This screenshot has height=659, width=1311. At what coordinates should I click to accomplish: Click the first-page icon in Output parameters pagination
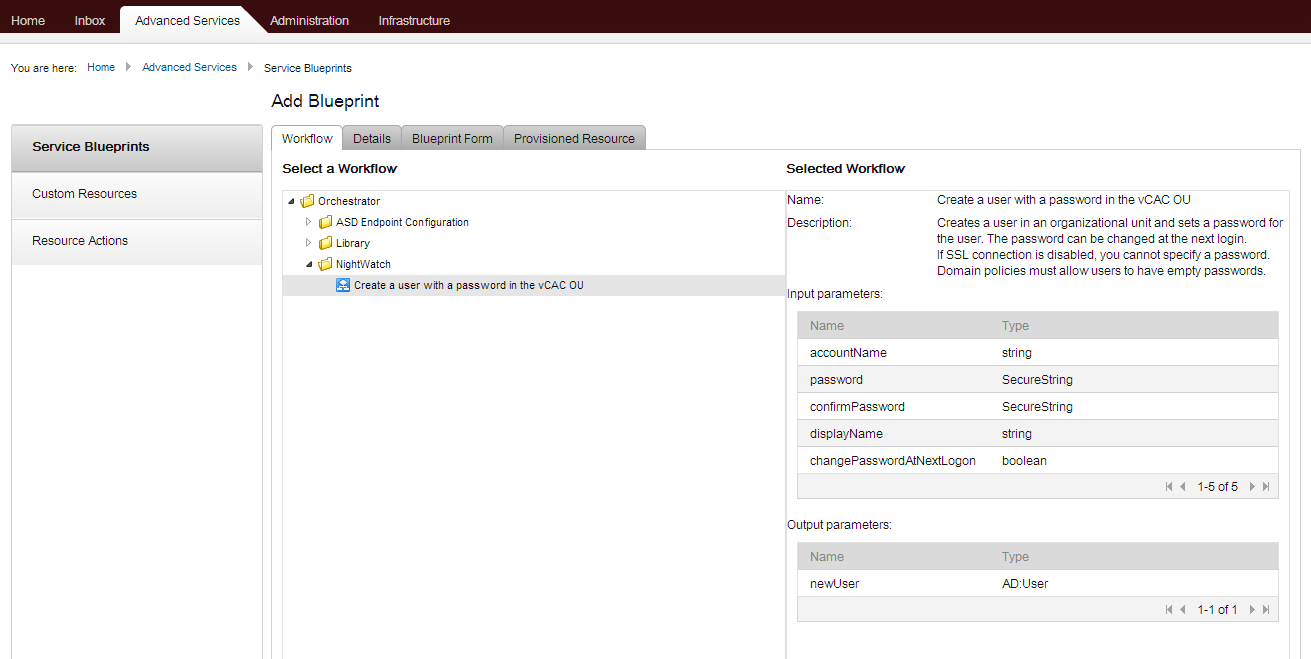(1169, 609)
